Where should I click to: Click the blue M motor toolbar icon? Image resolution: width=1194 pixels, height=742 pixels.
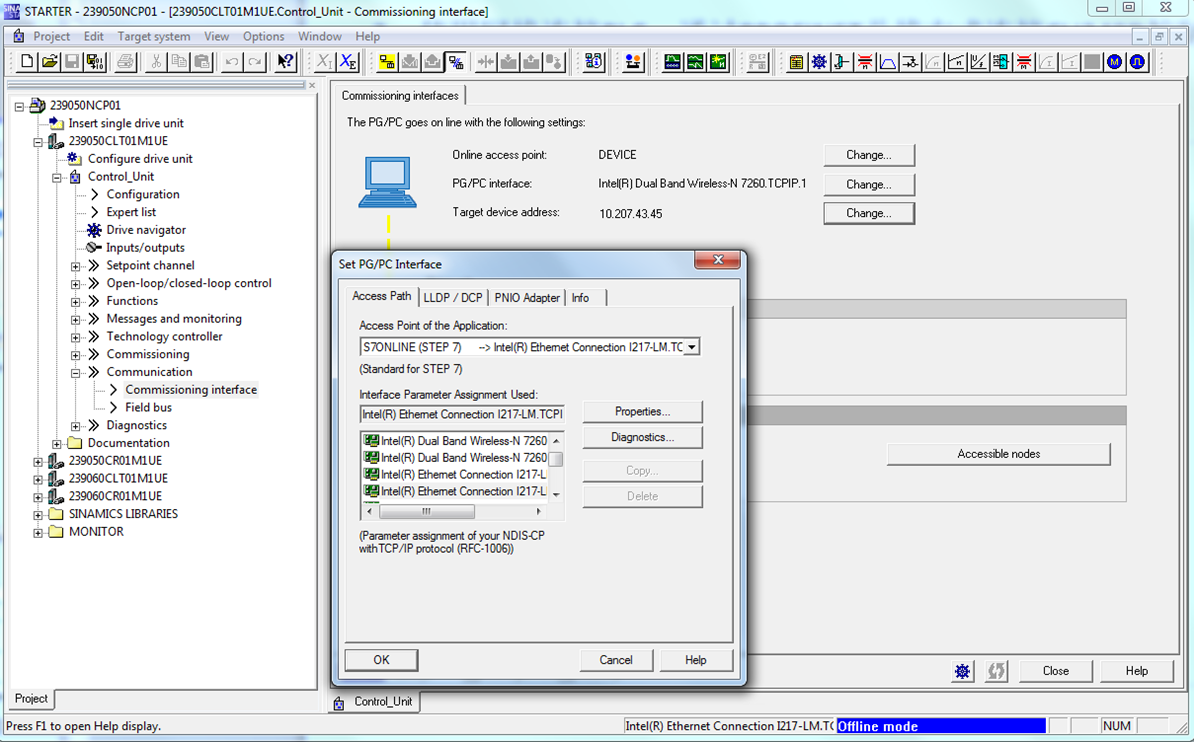click(1114, 62)
